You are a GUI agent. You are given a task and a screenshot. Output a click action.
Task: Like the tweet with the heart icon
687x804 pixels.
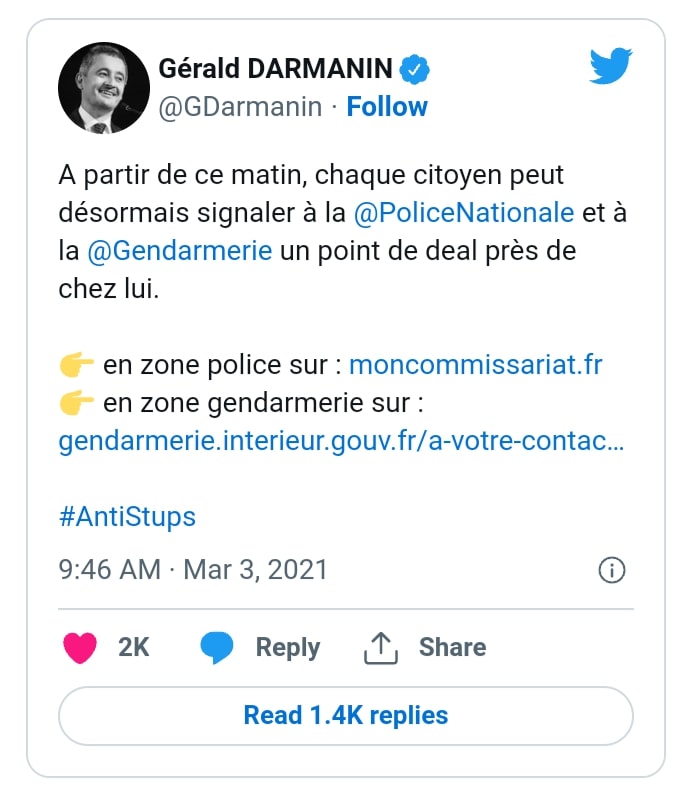pos(80,647)
